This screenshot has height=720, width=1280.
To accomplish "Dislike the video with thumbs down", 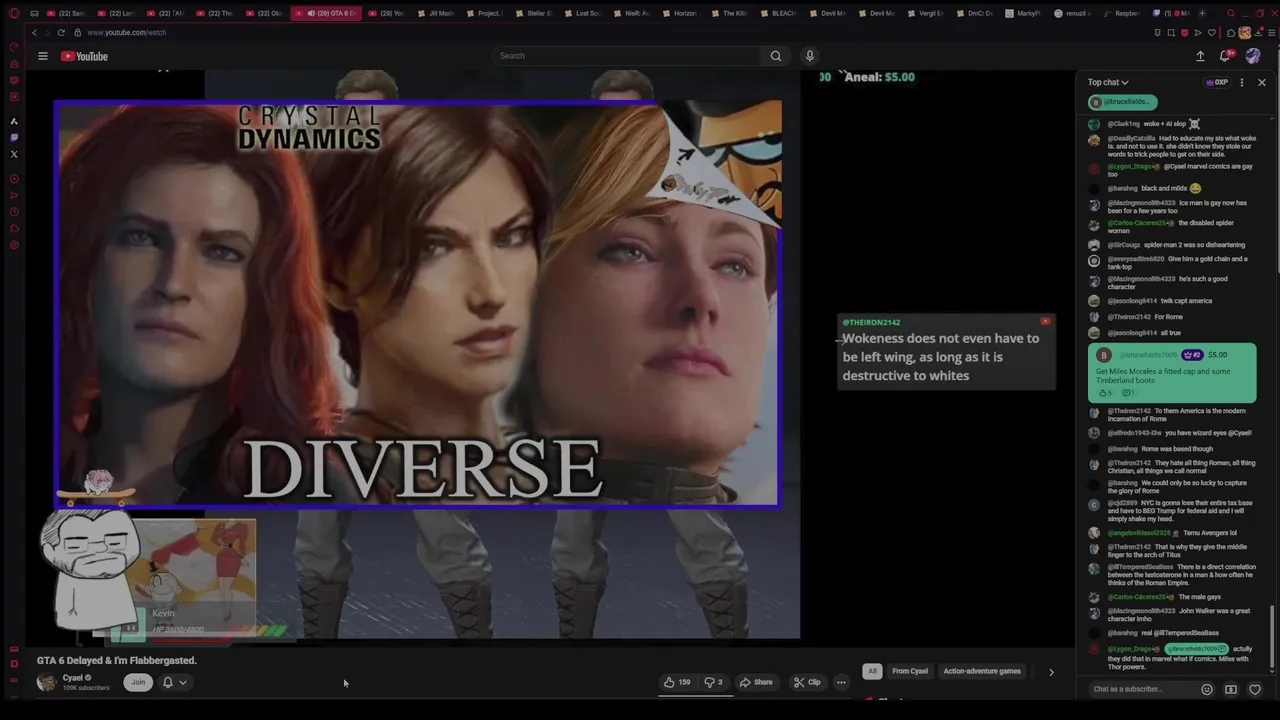I will click(x=714, y=682).
